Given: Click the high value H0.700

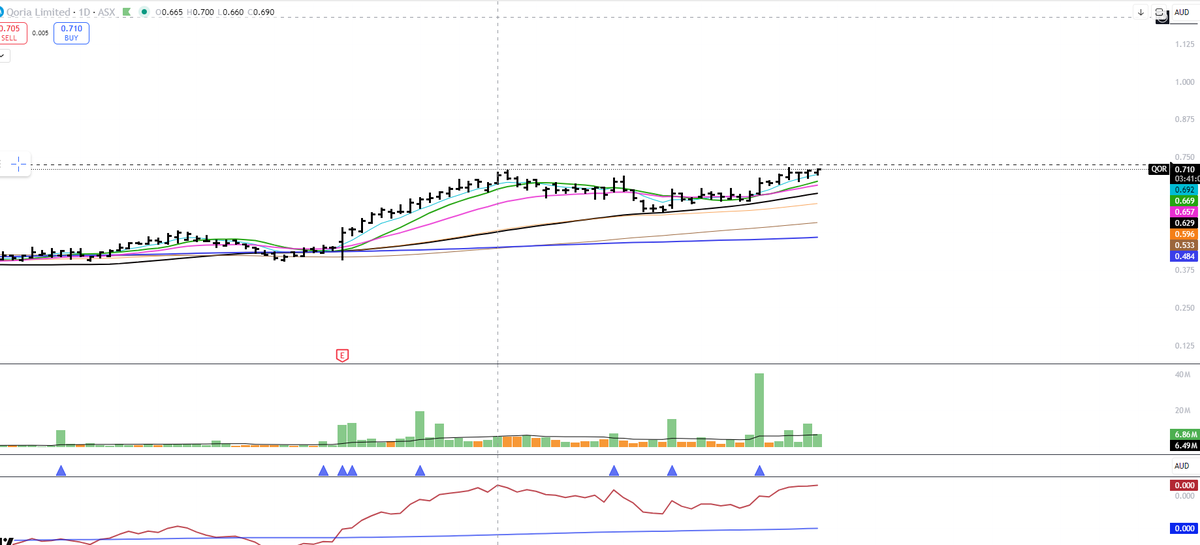Looking at the screenshot, I should coord(199,12).
